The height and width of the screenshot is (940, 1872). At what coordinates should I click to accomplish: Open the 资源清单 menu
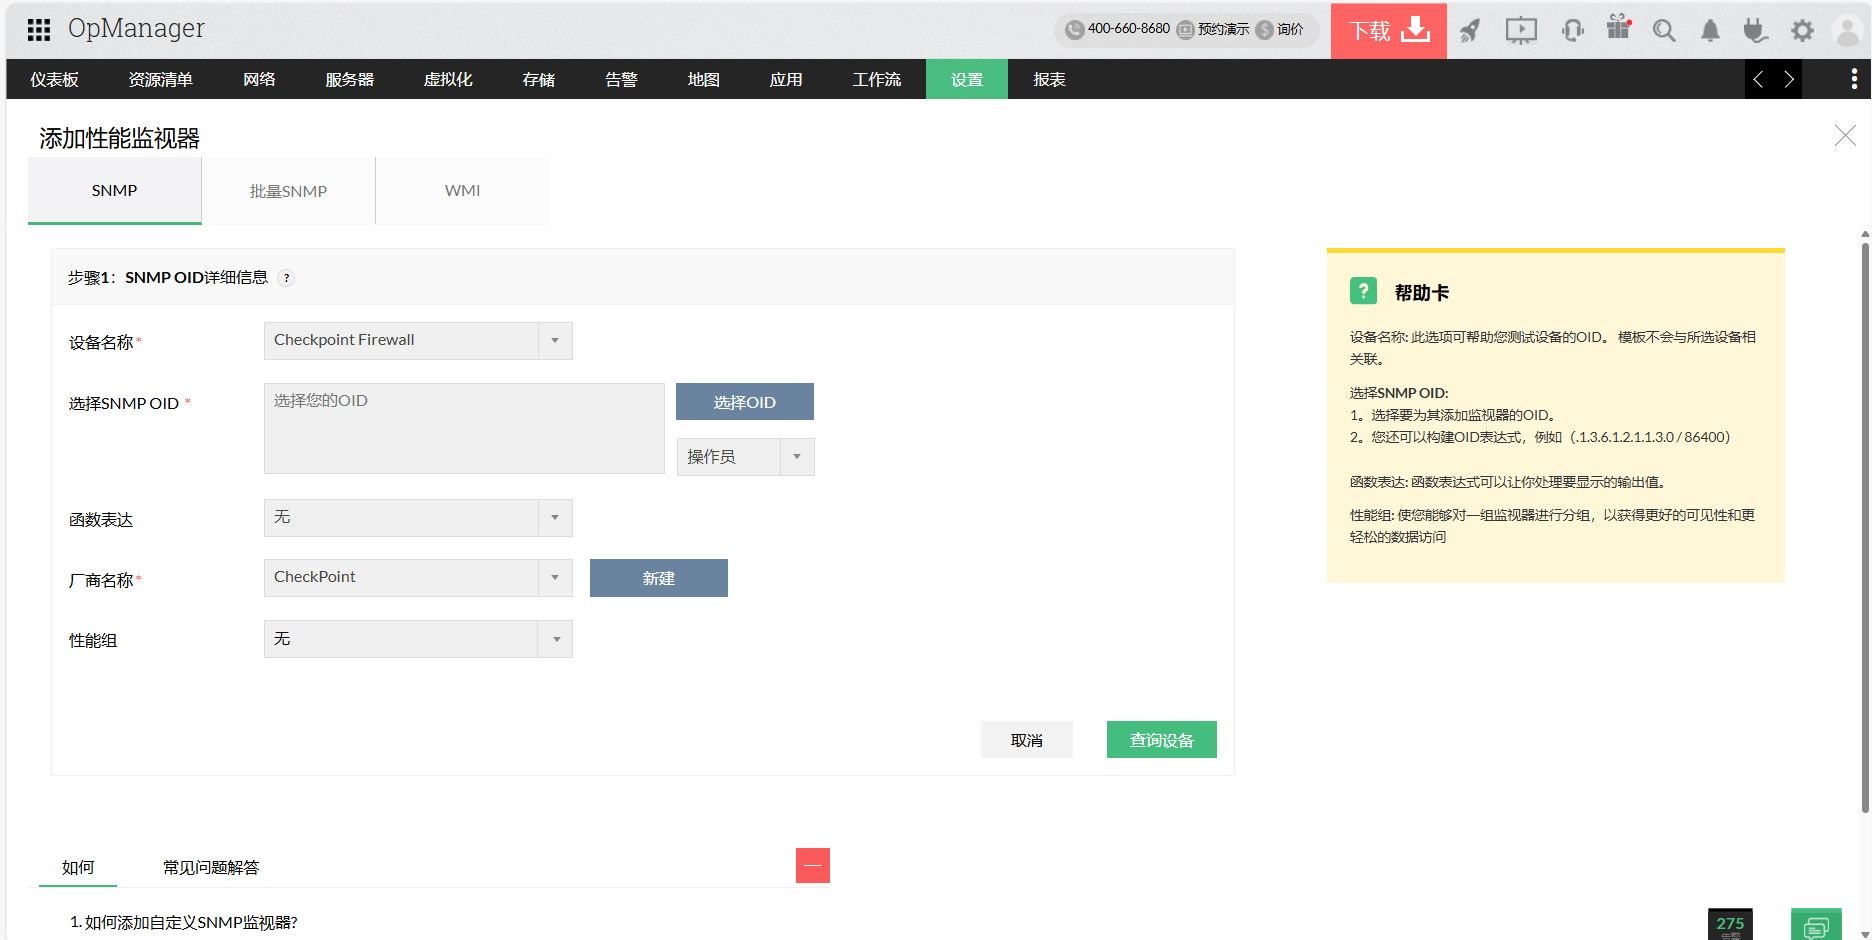click(x=160, y=79)
